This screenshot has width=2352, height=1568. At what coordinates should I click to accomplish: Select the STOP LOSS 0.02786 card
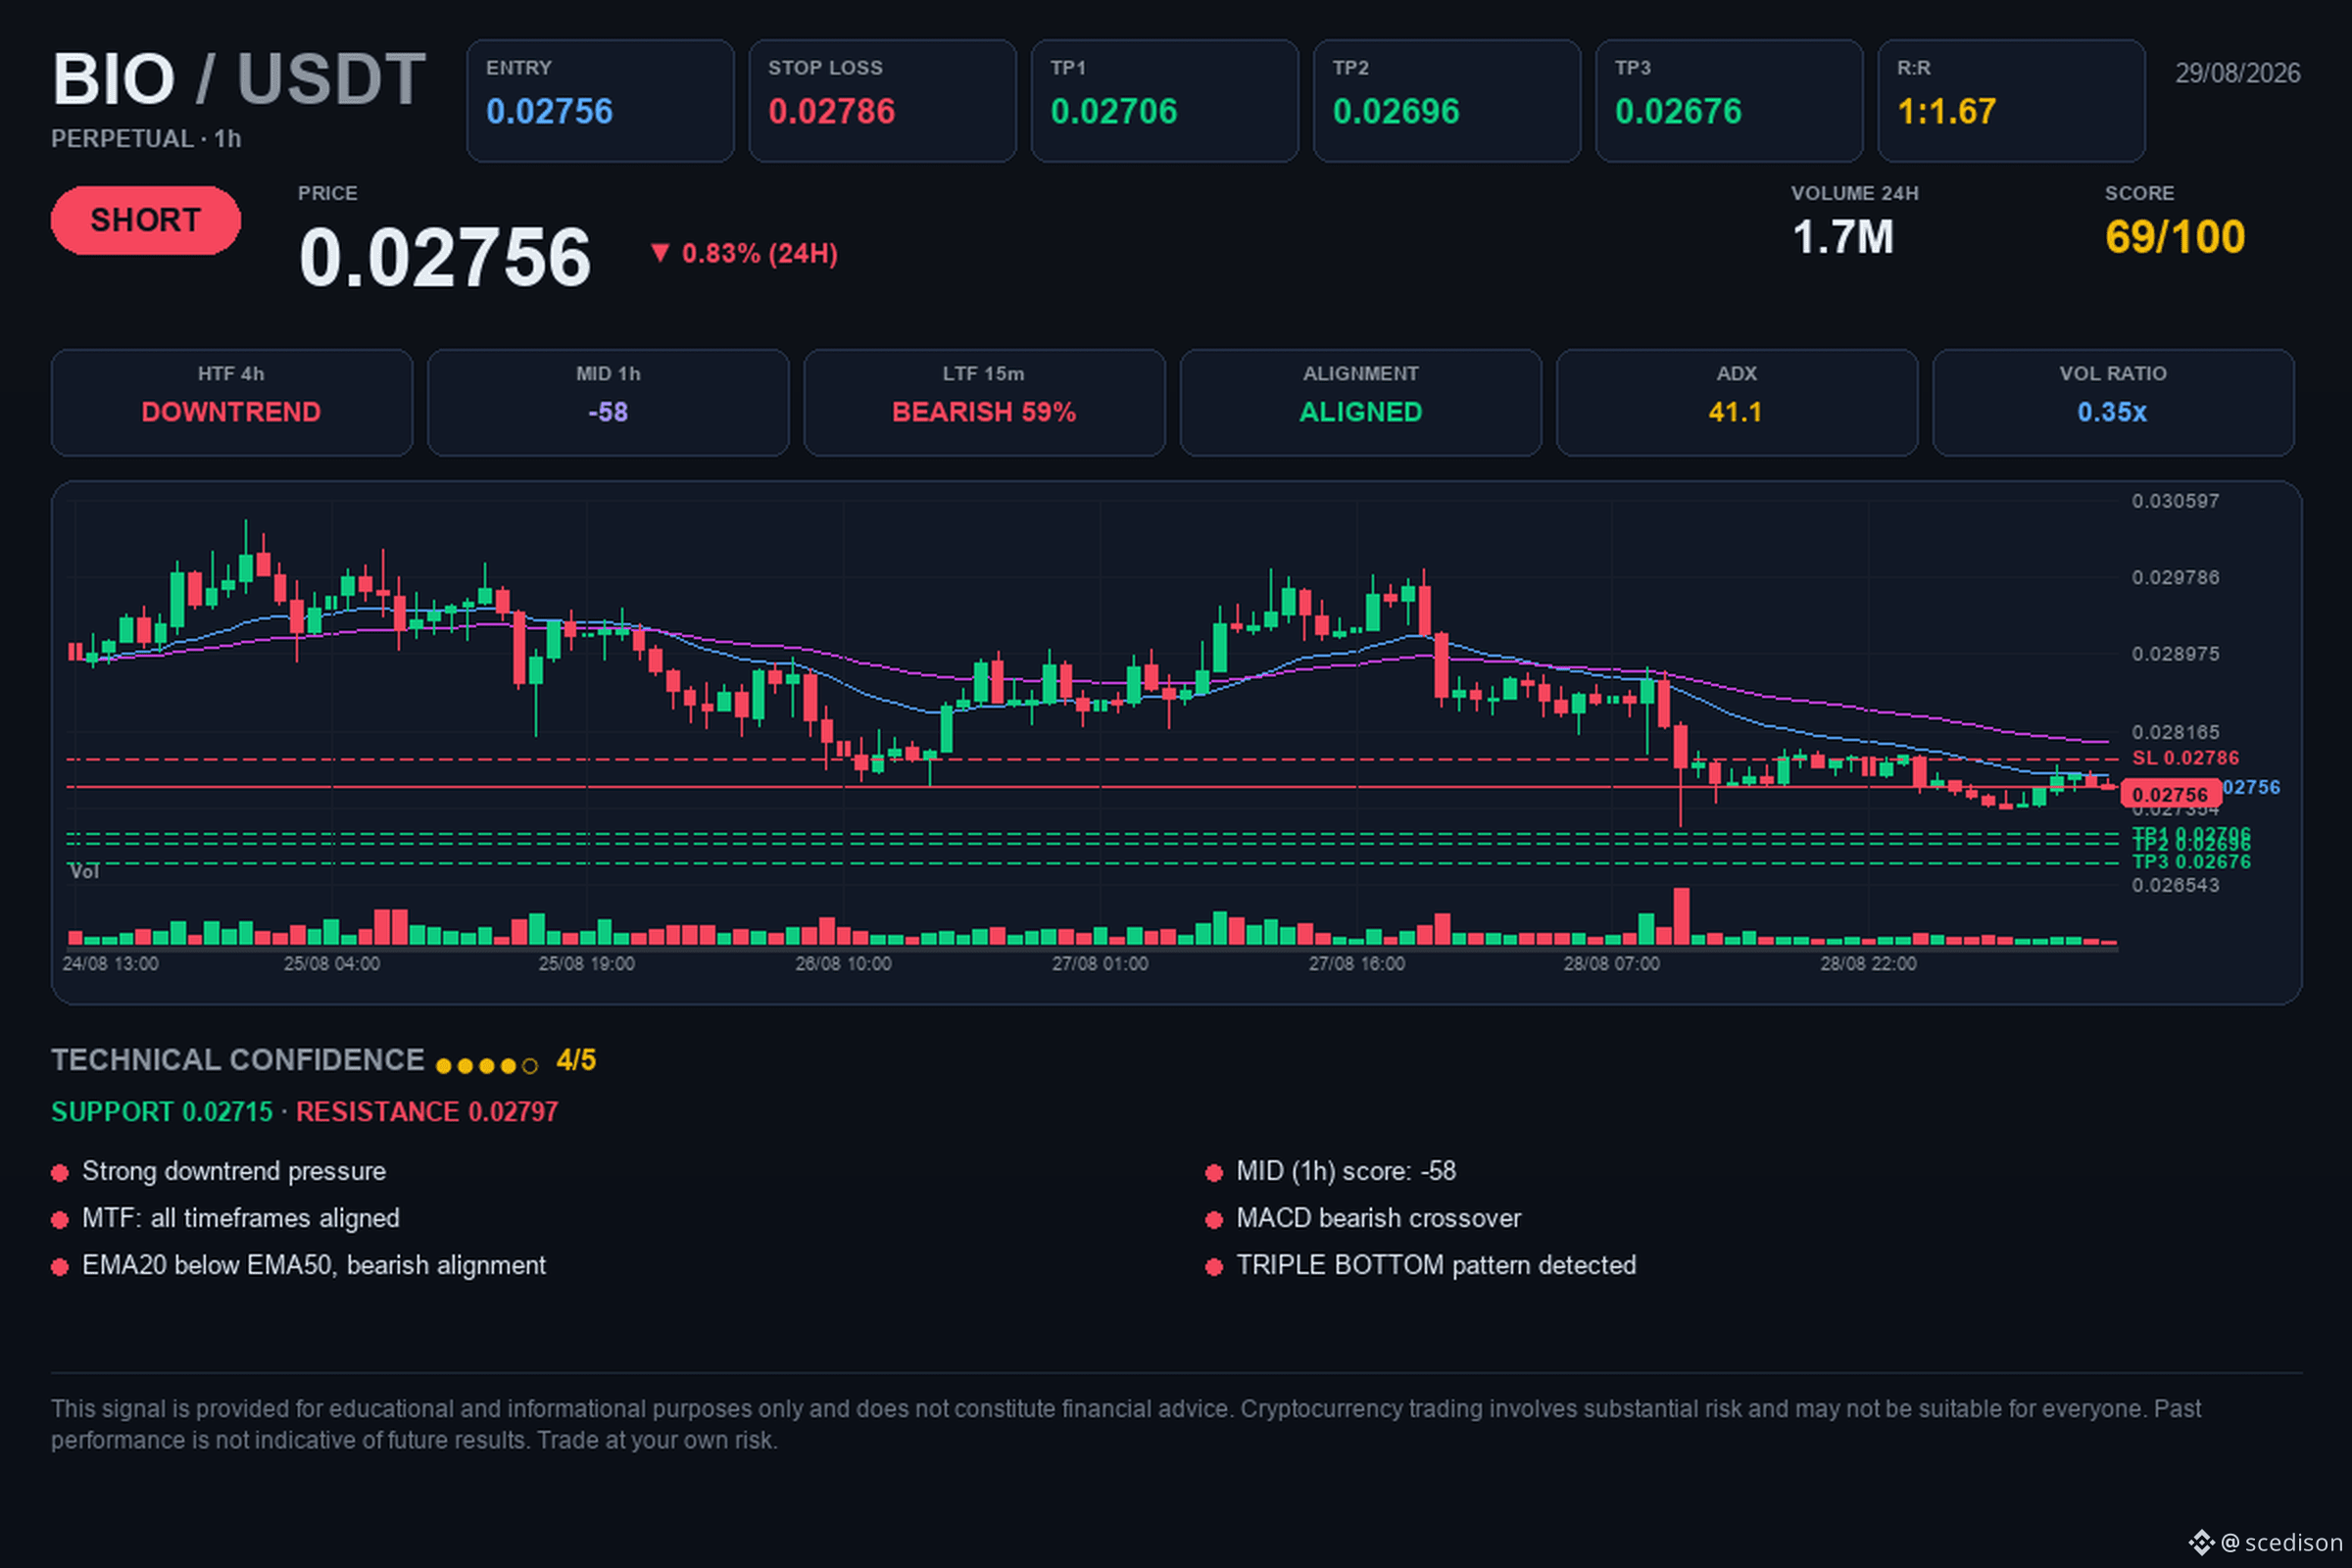point(882,101)
